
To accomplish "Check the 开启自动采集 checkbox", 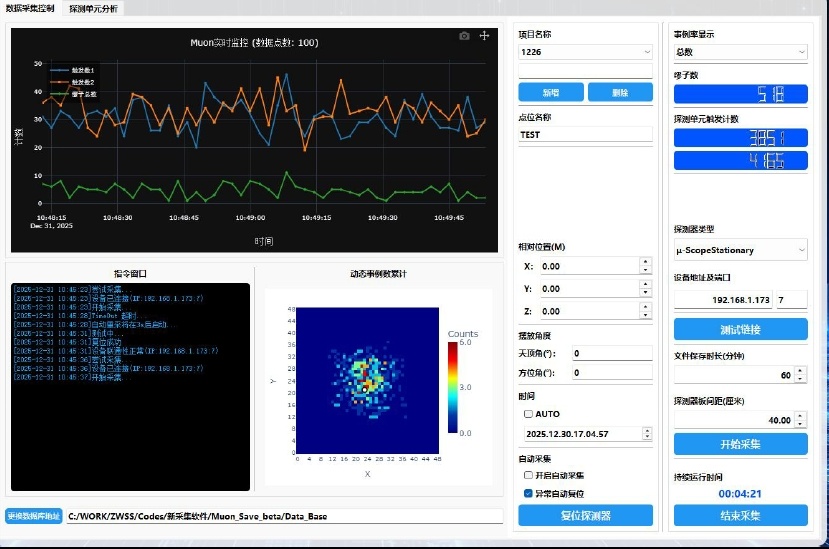I will tap(529, 475).
